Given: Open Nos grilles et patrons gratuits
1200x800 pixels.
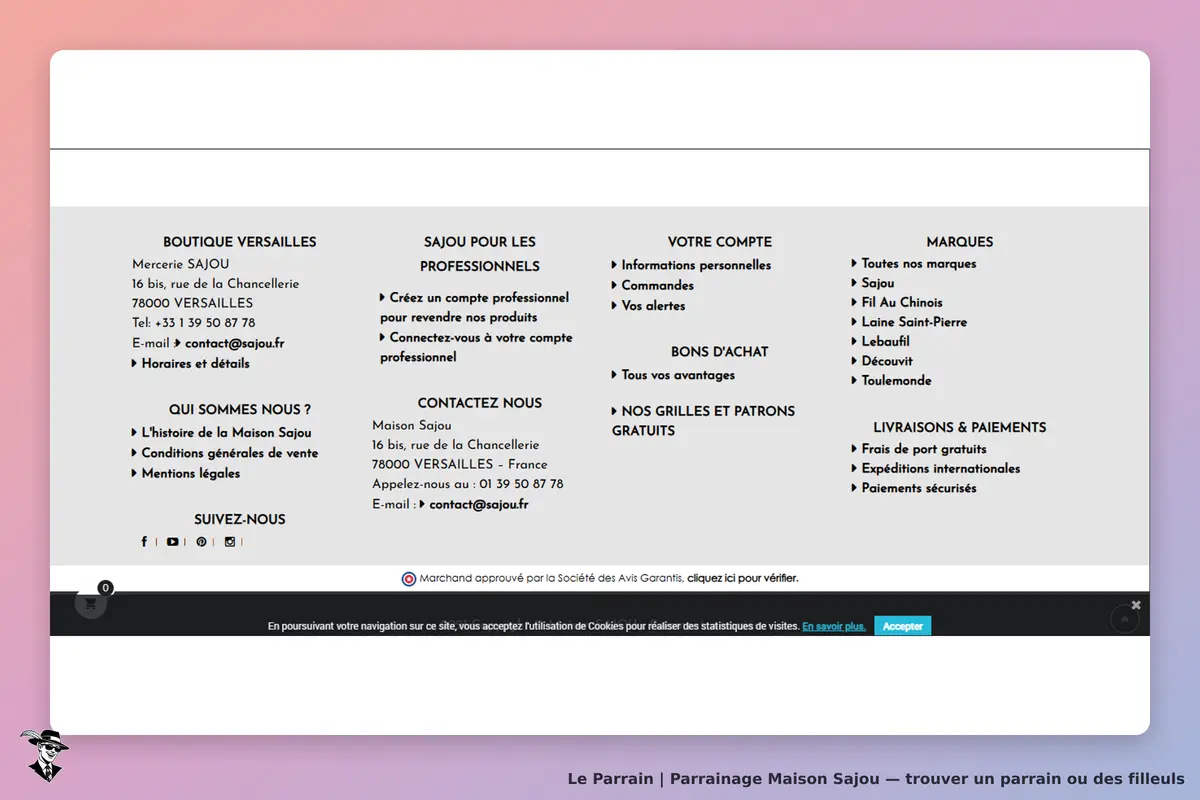Looking at the screenshot, I should click(704, 421).
